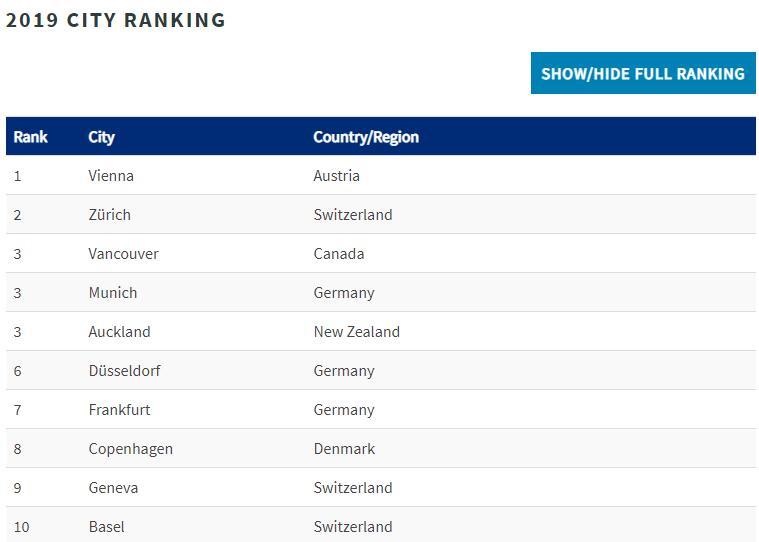Click the 2019 City Ranking heading
The height and width of the screenshot is (542, 759).
(116, 20)
